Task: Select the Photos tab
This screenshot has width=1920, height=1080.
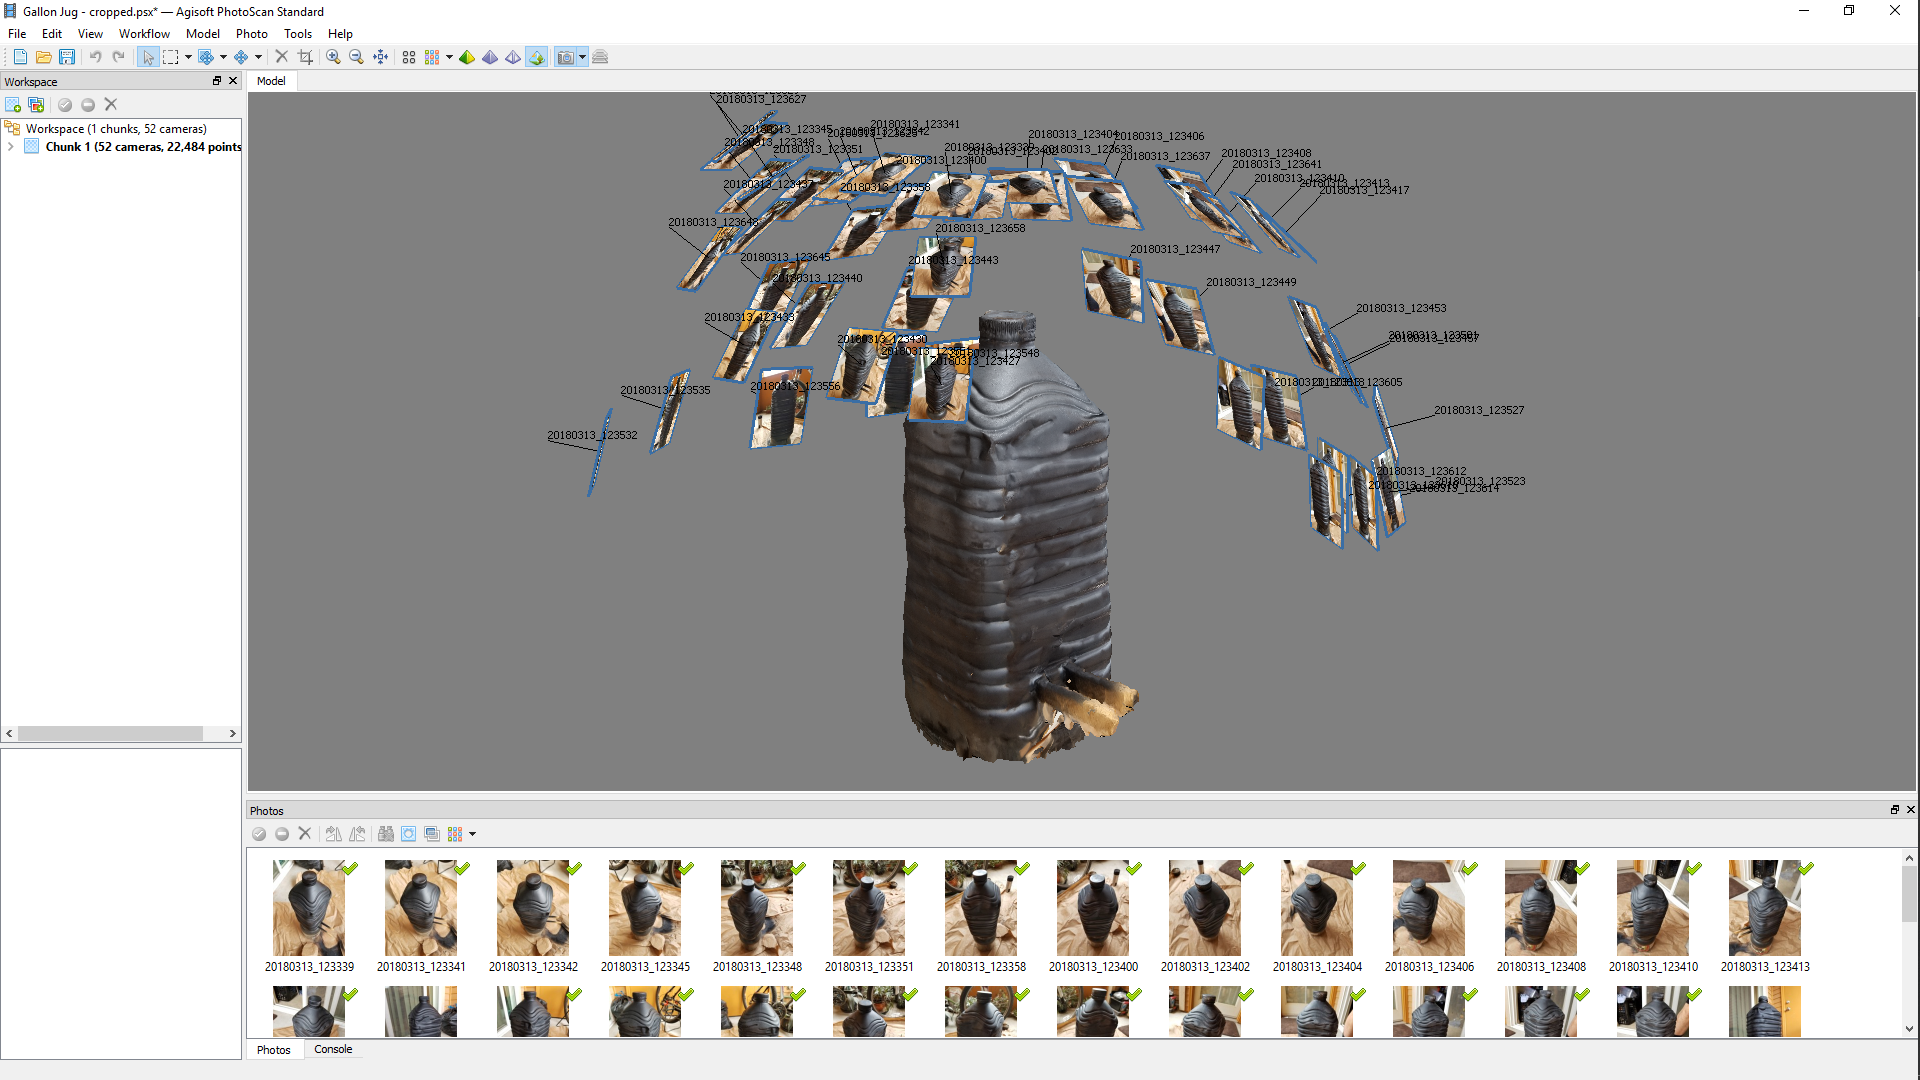Action: (x=273, y=1050)
